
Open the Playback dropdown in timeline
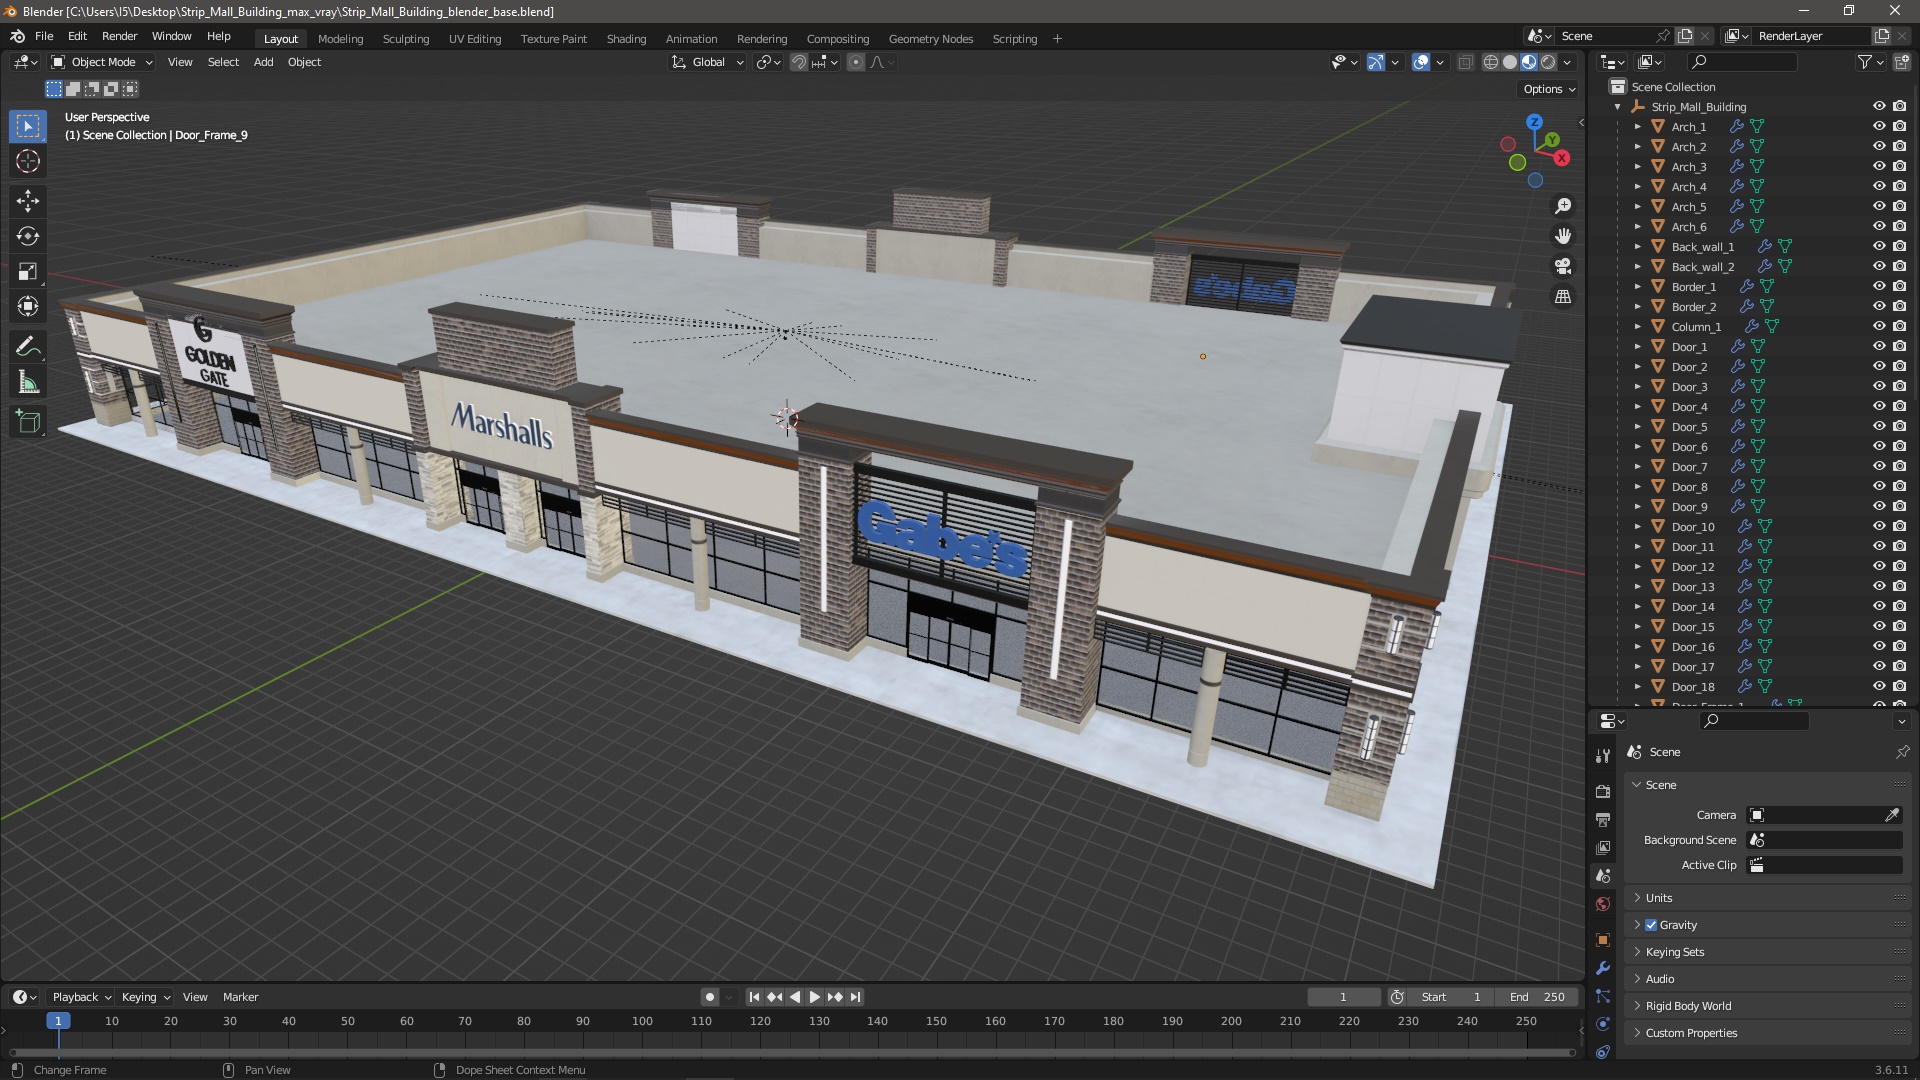click(x=81, y=997)
